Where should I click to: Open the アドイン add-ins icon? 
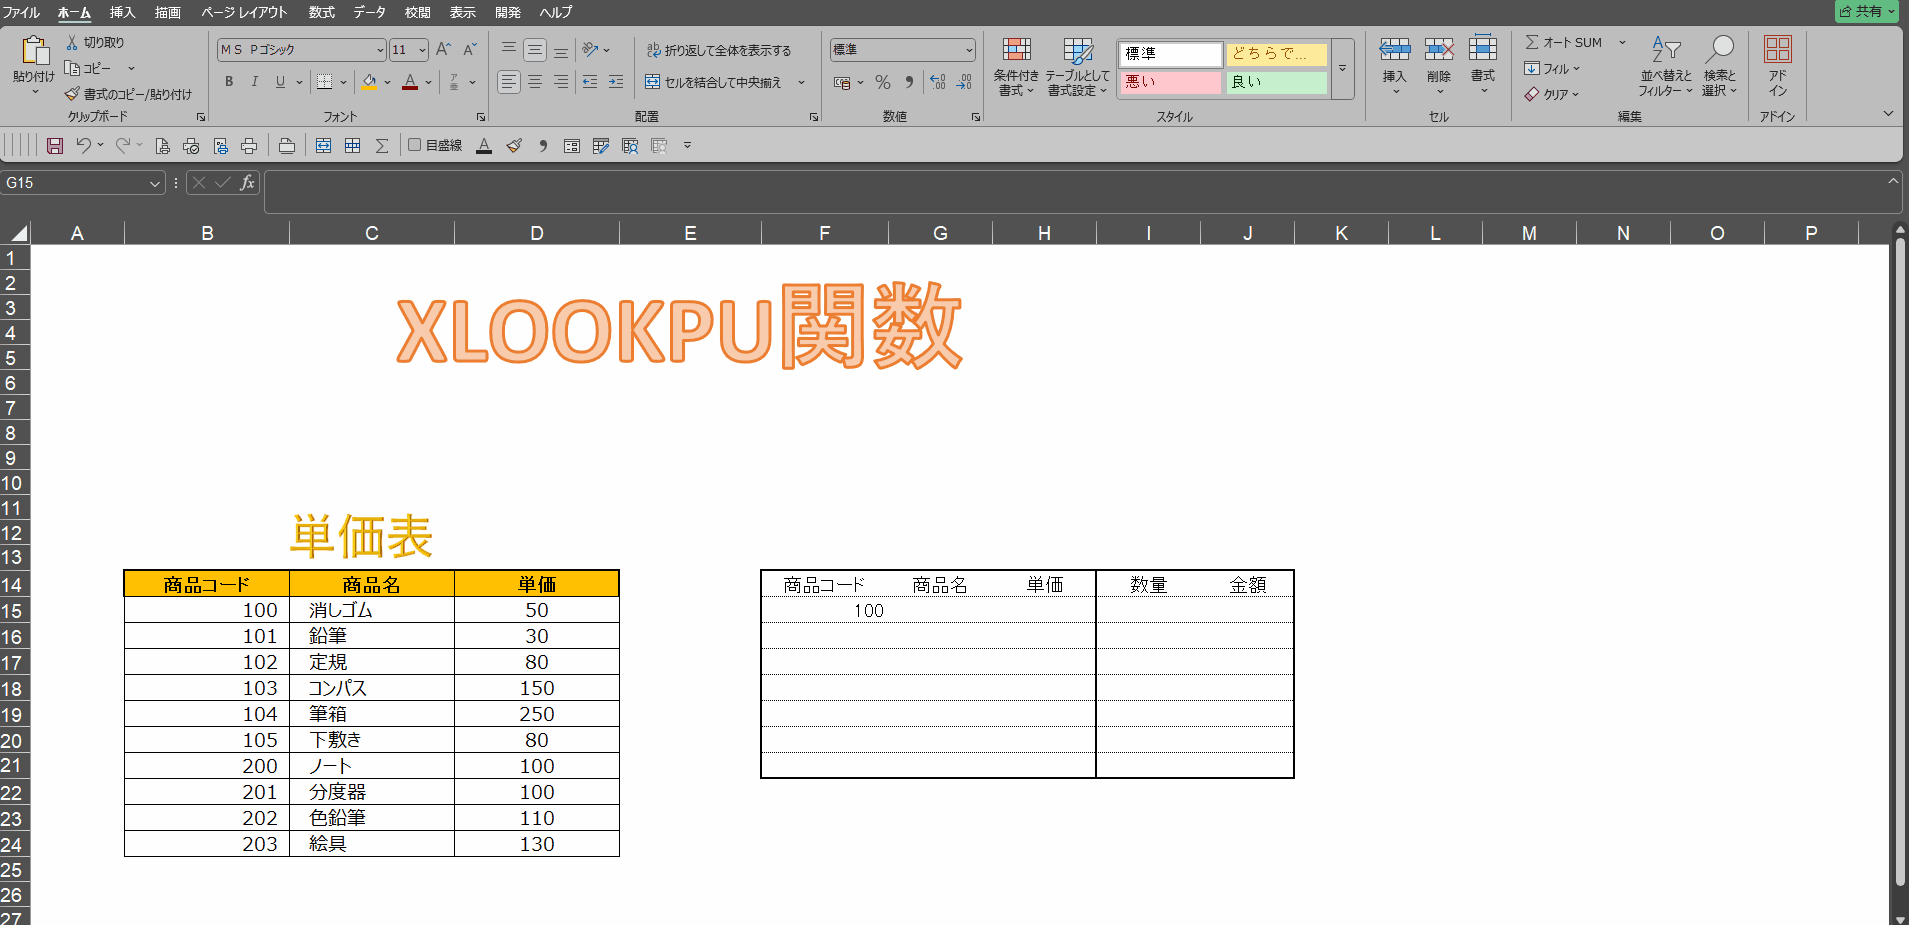coord(1777,66)
